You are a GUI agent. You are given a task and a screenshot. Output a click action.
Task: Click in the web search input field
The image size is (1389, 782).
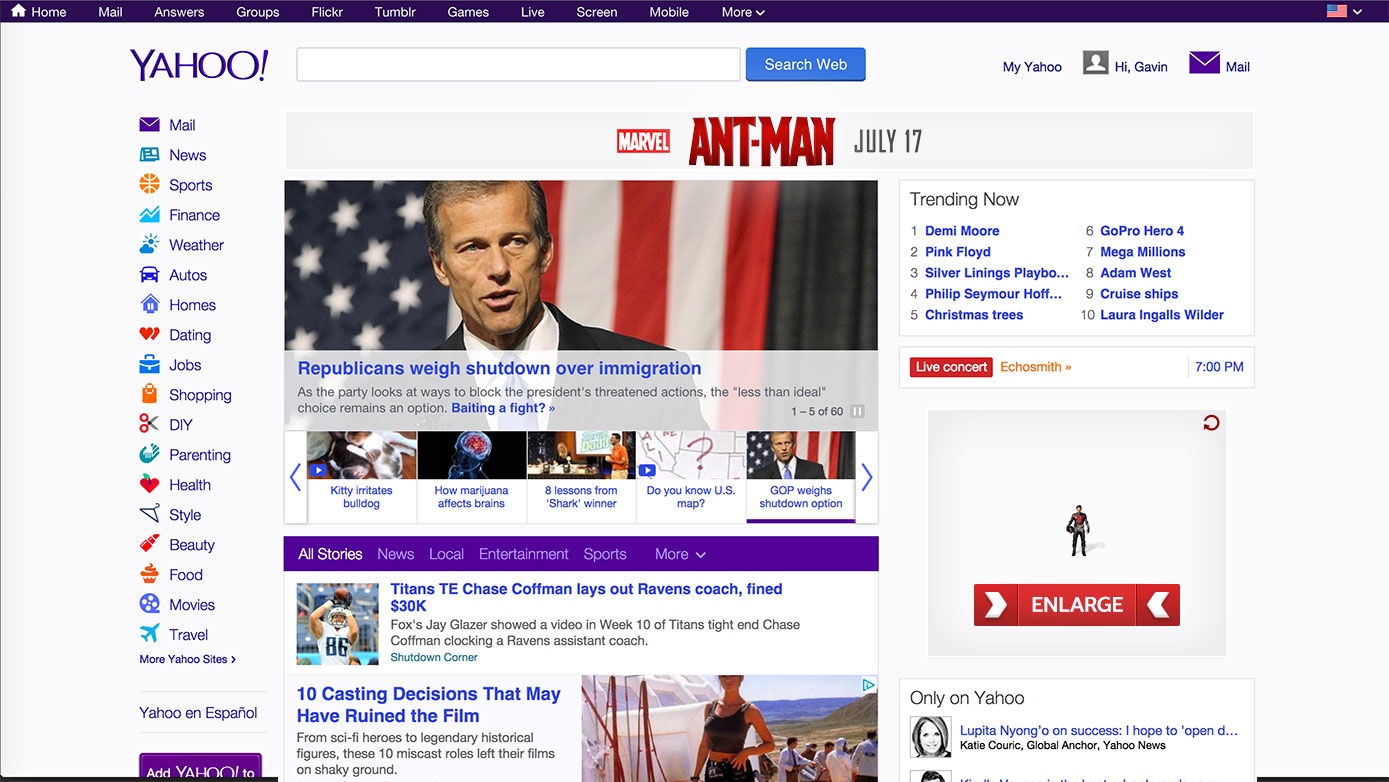click(x=518, y=64)
